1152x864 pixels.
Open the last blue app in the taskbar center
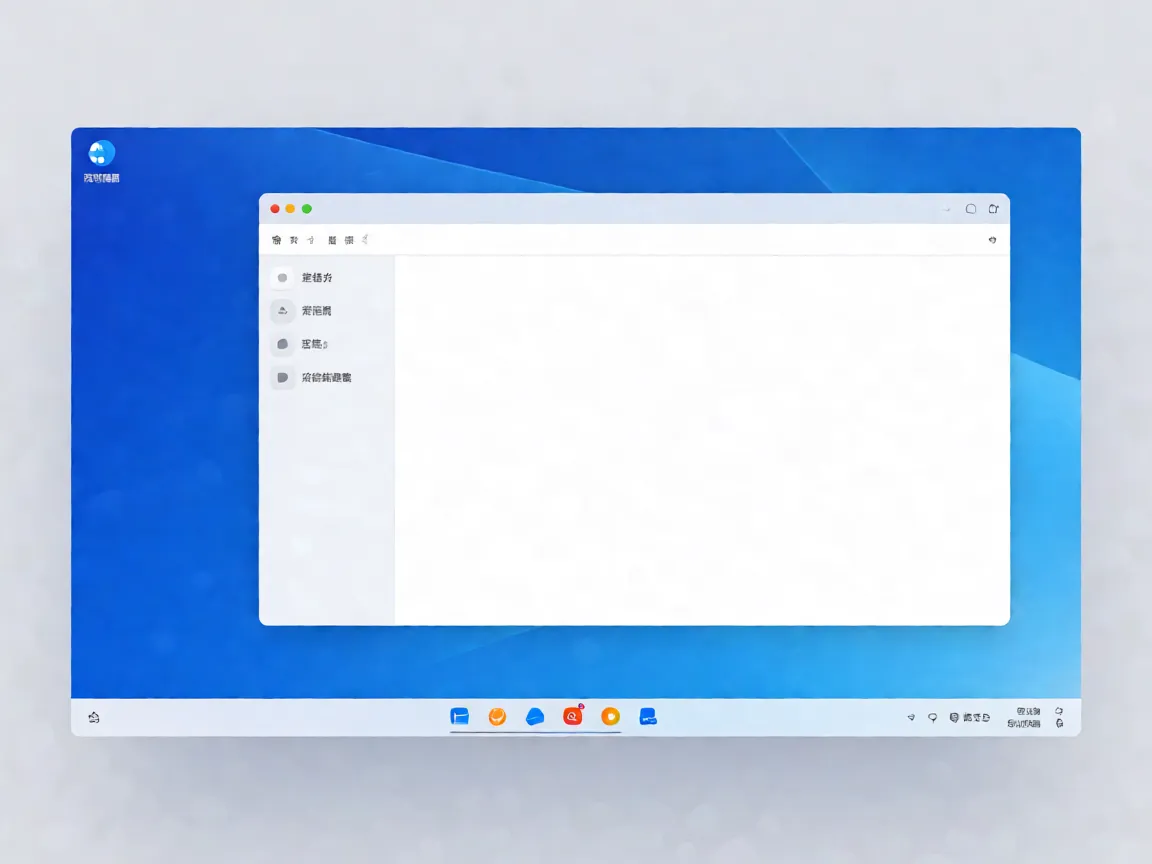point(648,716)
